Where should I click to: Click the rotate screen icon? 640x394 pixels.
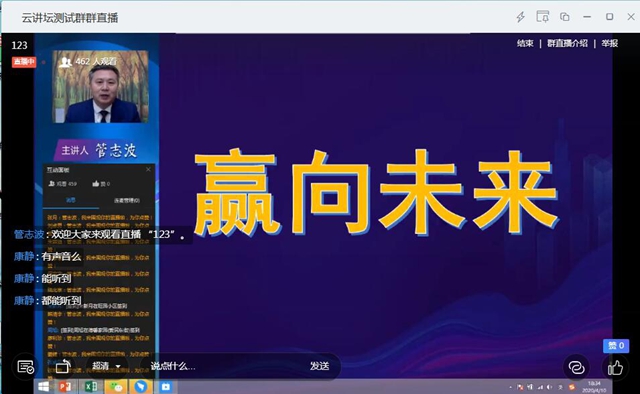point(63,366)
